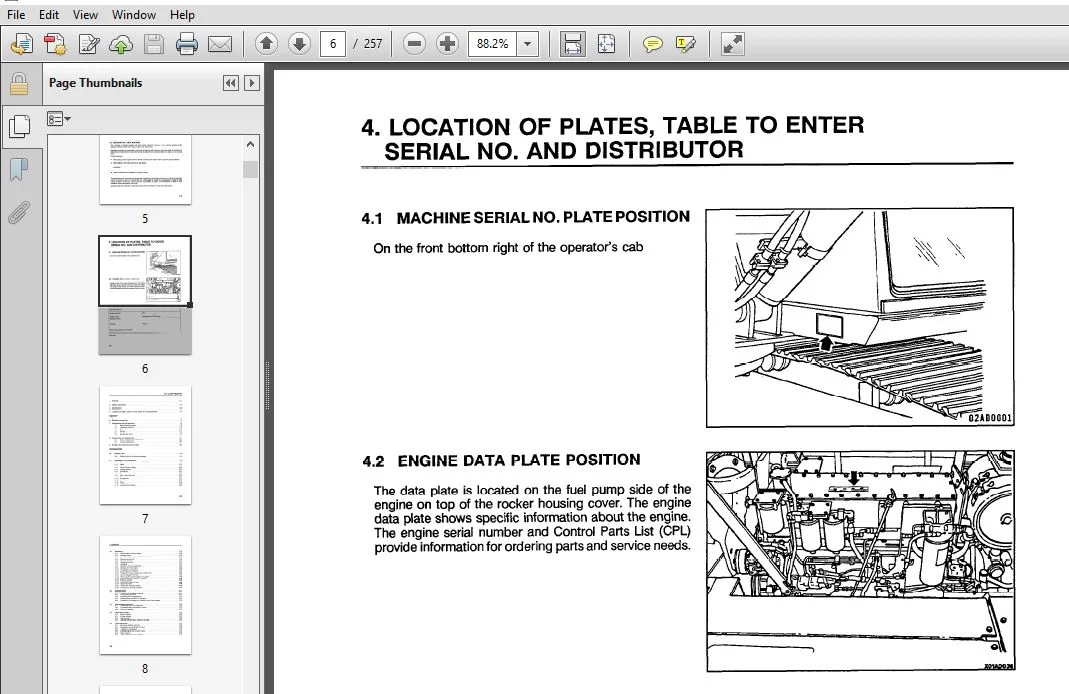Click the zoom percentage field 88.2%
The width and height of the screenshot is (1069, 694).
pos(492,44)
